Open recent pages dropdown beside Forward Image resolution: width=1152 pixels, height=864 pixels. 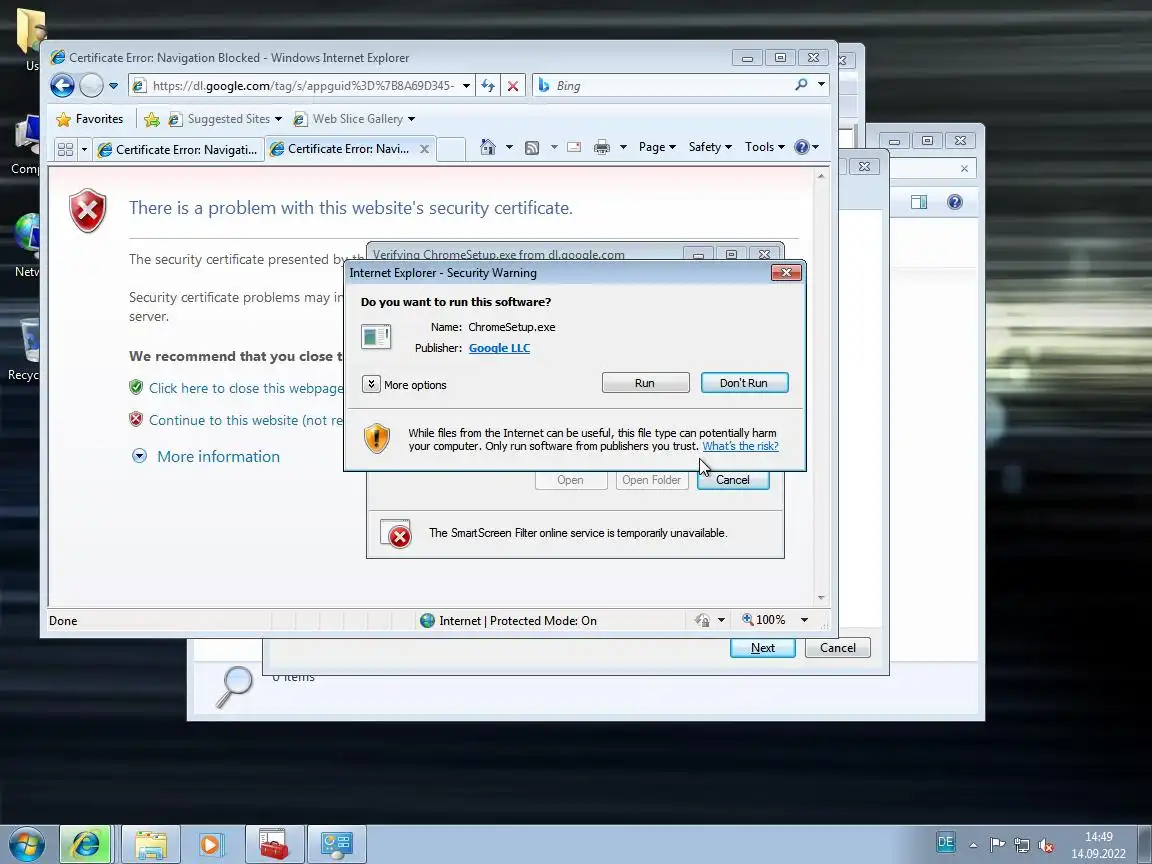coord(113,86)
